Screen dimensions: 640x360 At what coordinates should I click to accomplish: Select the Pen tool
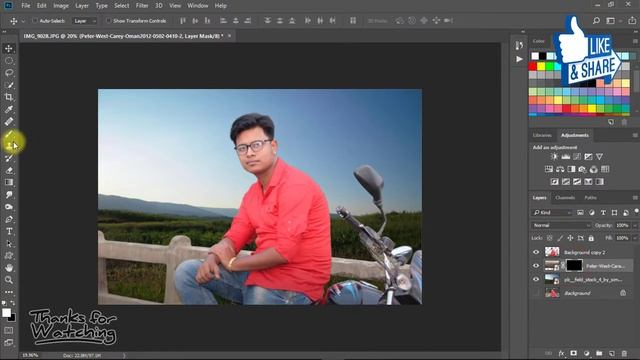tap(9, 219)
